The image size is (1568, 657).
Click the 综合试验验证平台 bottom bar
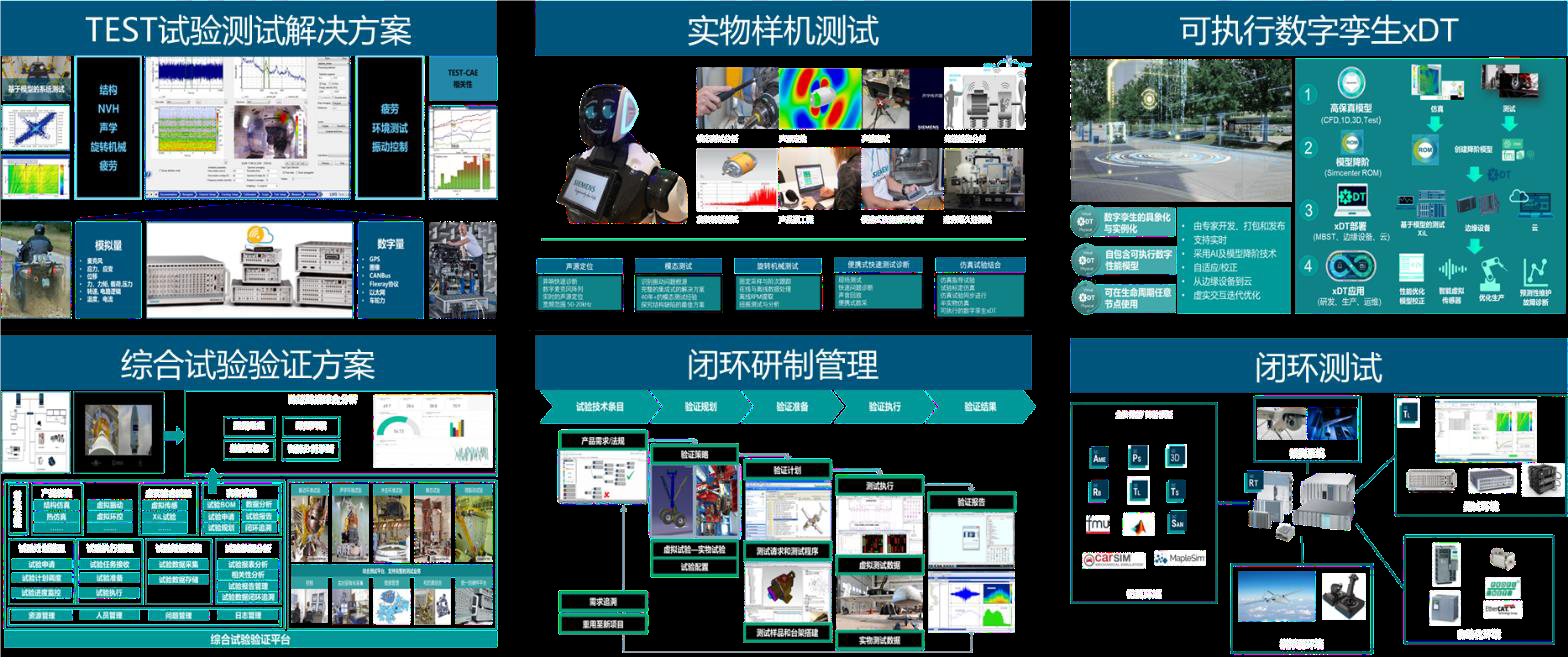[x=250, y=639]
